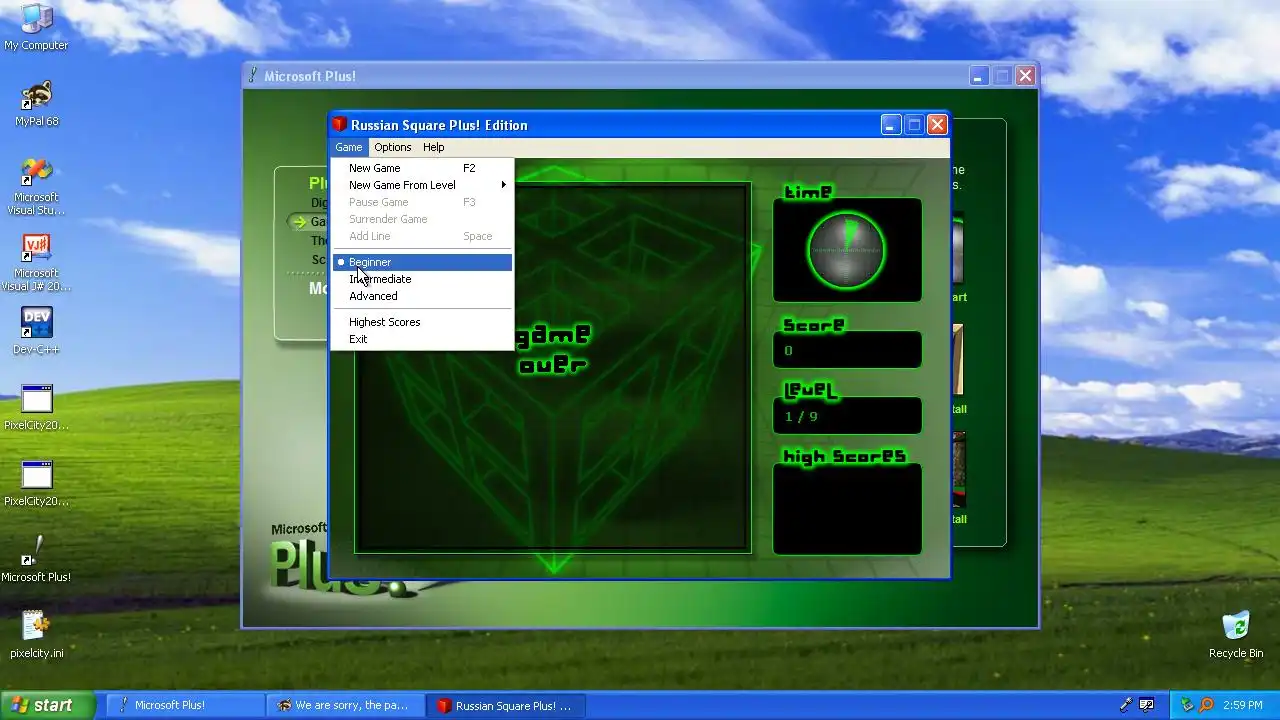This screenshot has width=1280, height=720.
Task: Click the greyed-out Pause Game entry
Action: click(422, 202)
